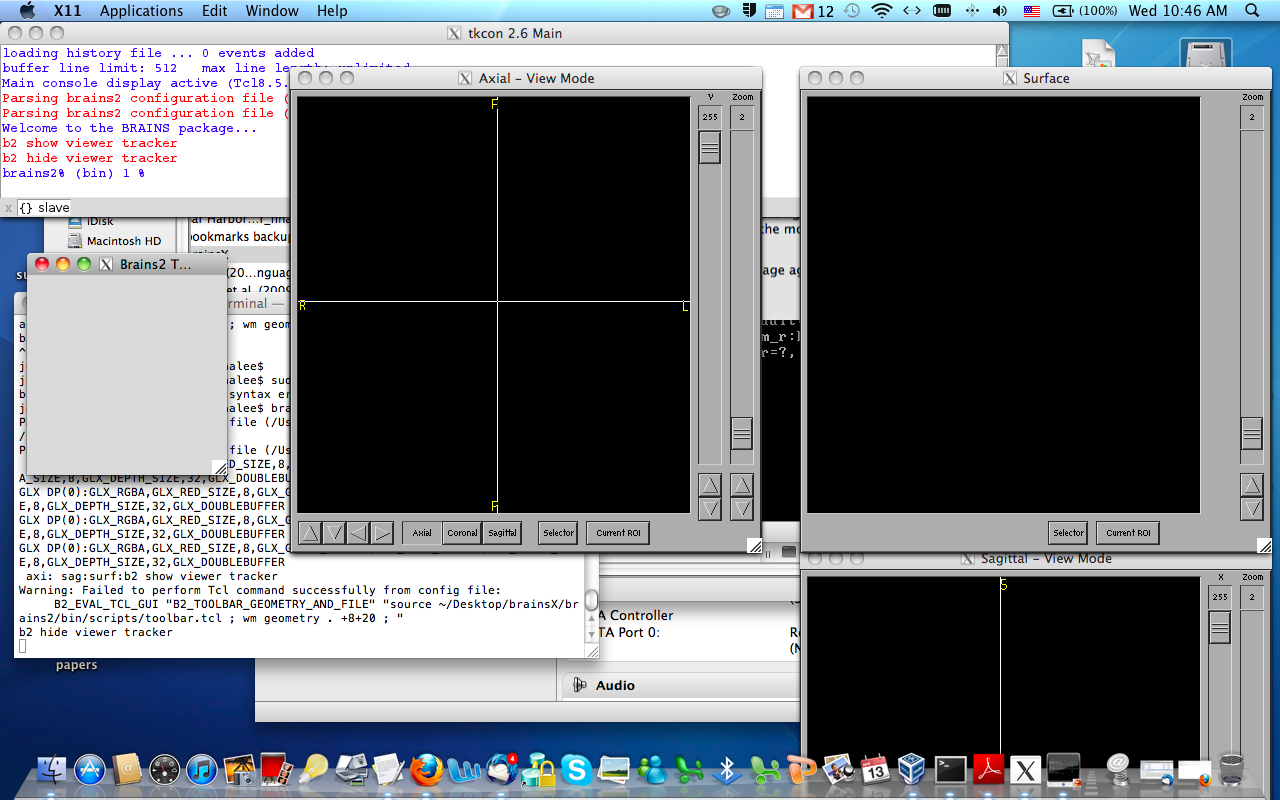1280x800 pixels.
Task: Click the Surface window zoom slider handle
Action: tap(1251, 433)
